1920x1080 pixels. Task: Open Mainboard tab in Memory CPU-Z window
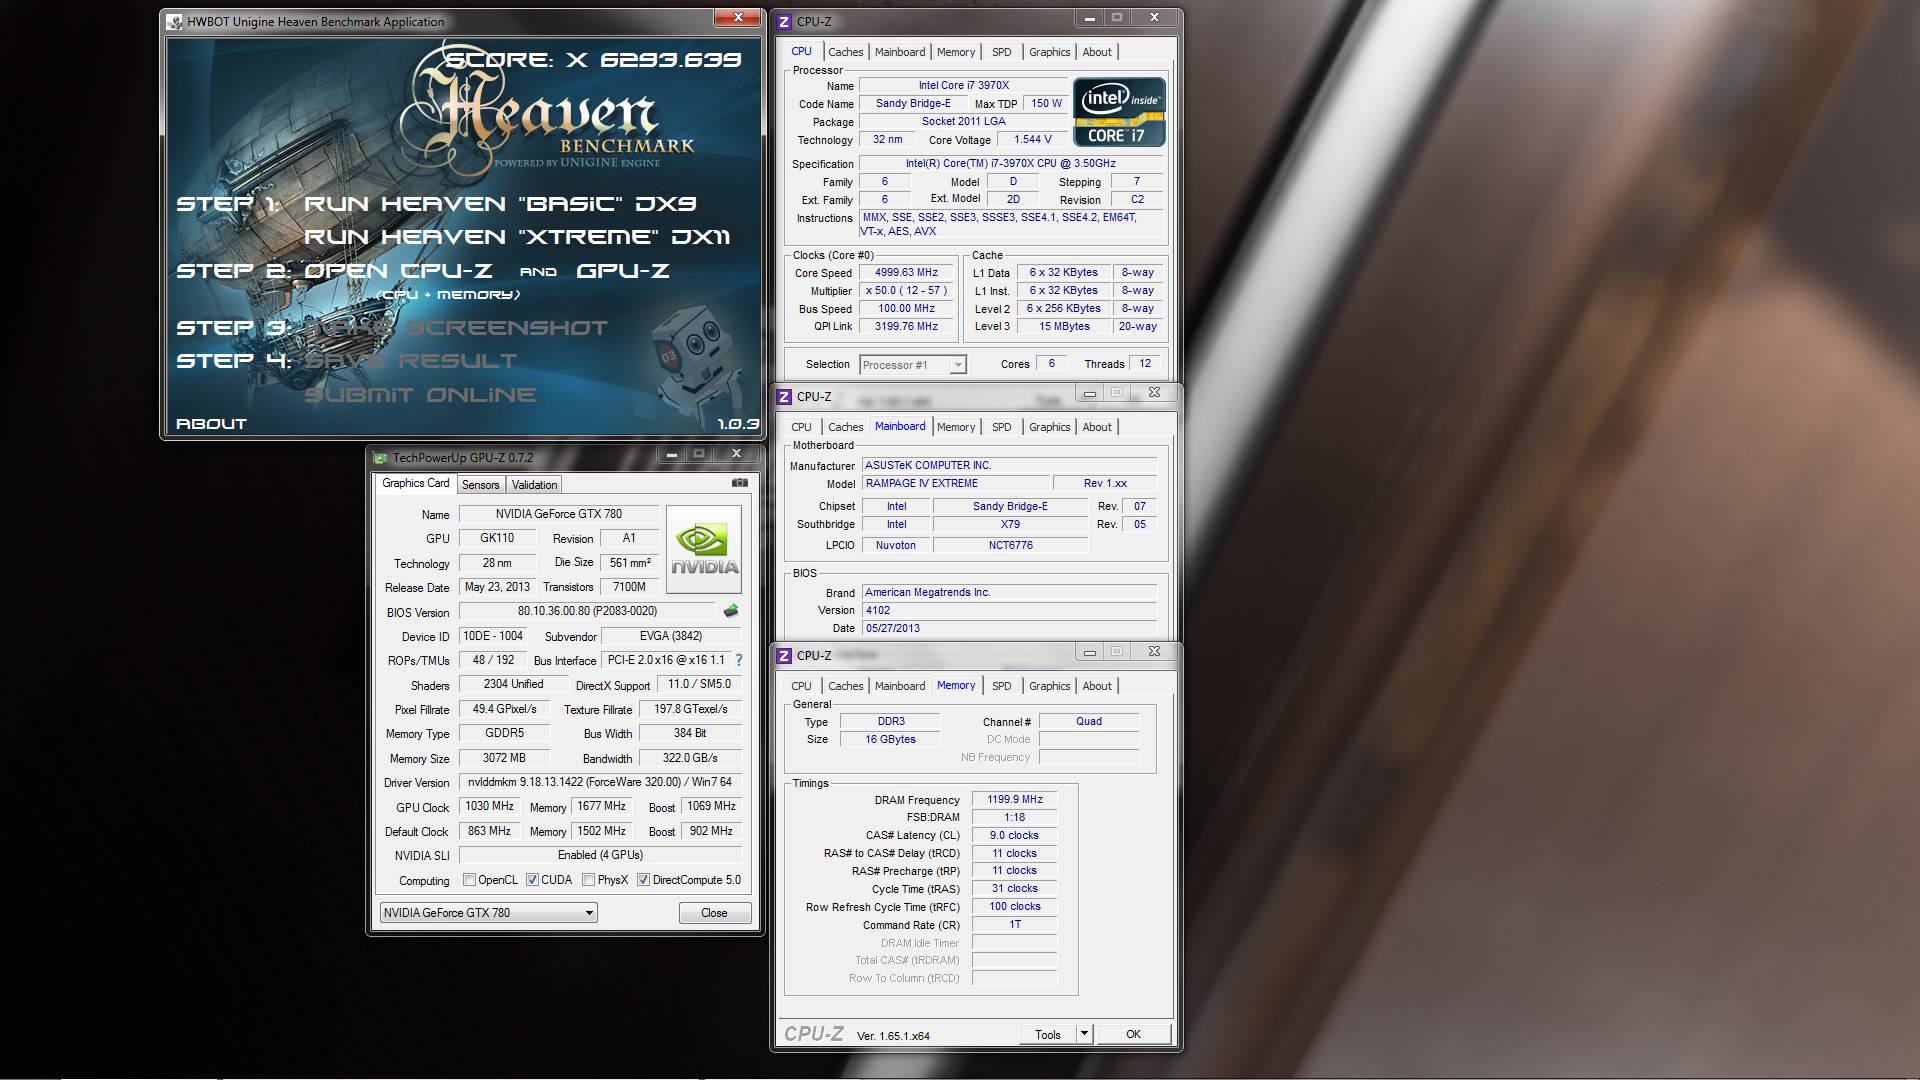point(900,686)
